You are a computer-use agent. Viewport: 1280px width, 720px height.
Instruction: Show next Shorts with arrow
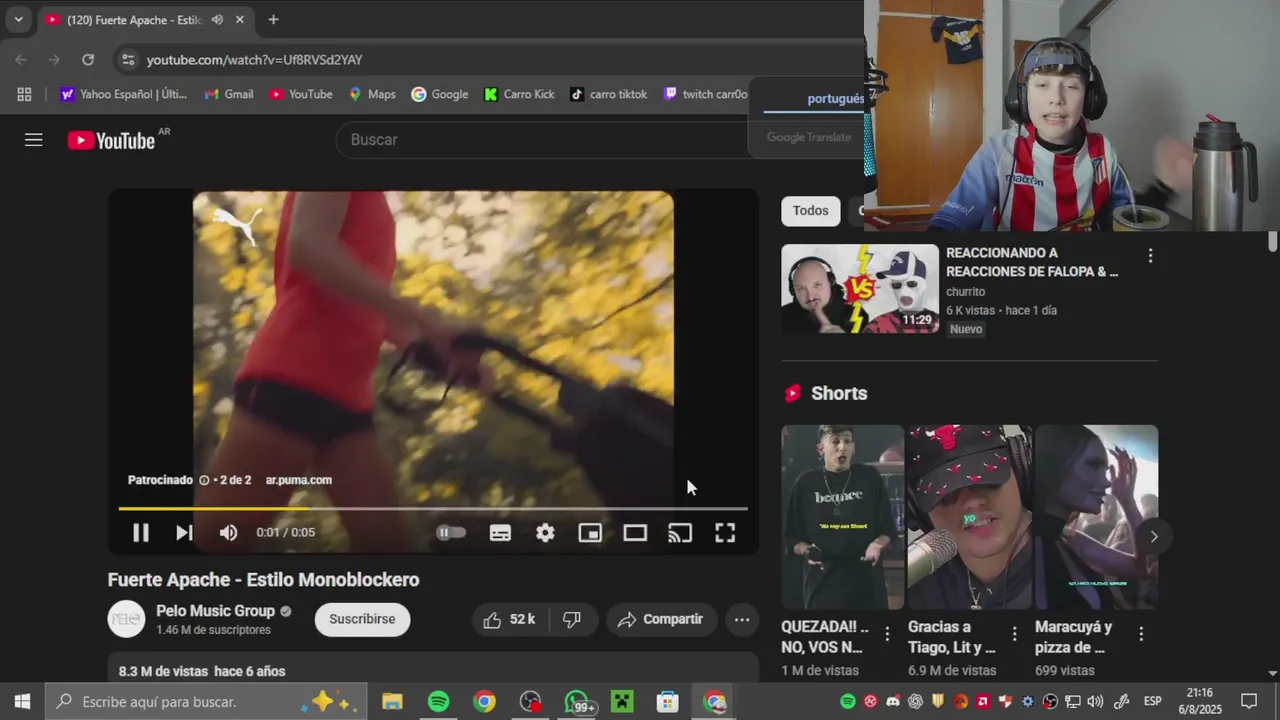(x=1153, y=537)
